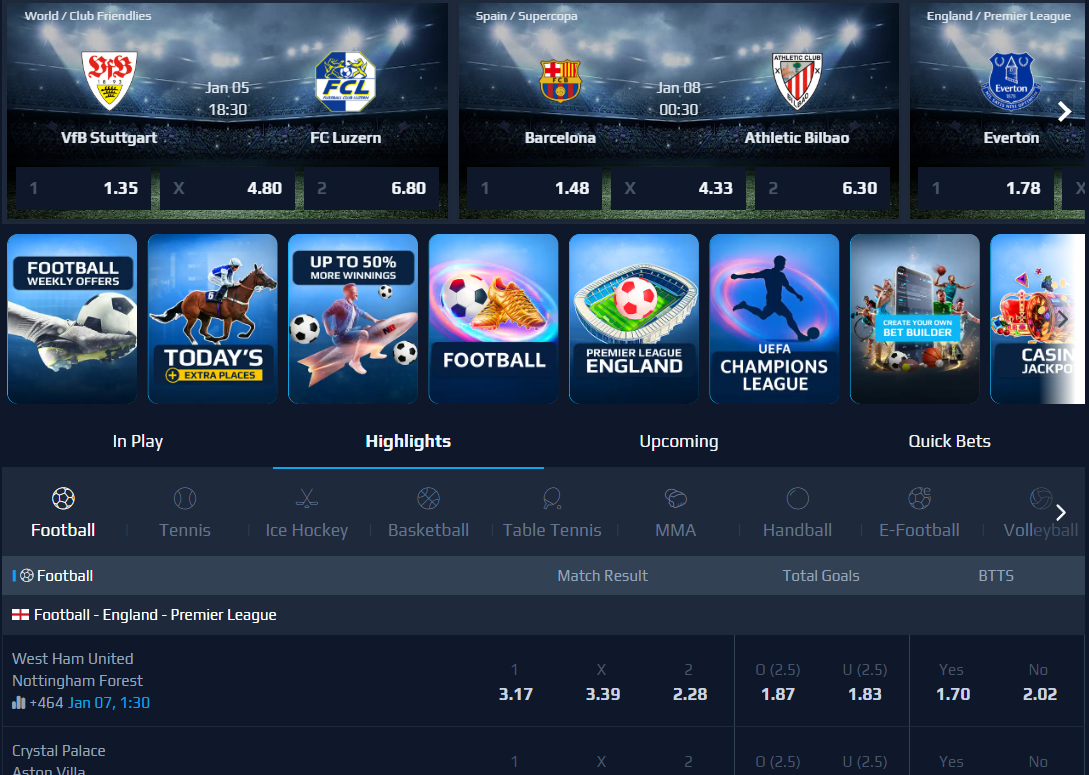This screenshot has width=1089, height=775.
Task: Open the Quick Bets tab
Action: [949, 441]
